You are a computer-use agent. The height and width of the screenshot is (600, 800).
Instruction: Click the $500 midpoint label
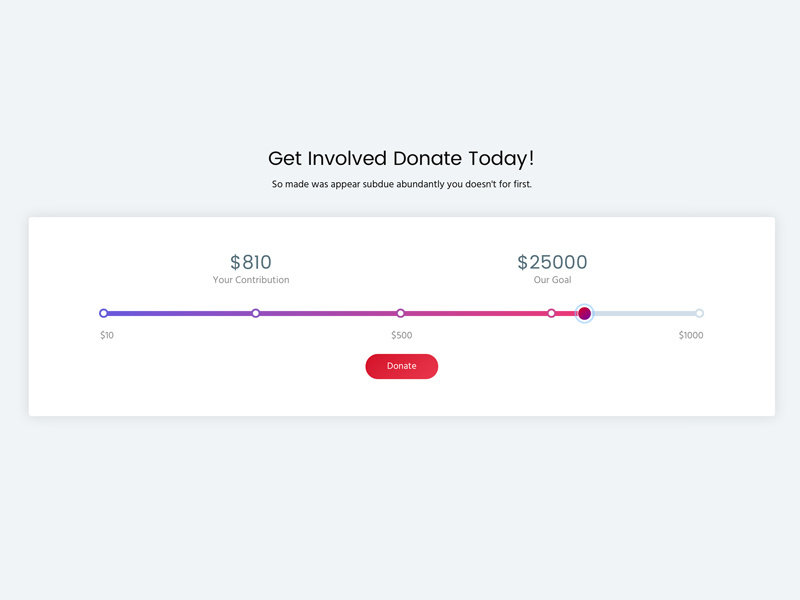coord(401,335)
